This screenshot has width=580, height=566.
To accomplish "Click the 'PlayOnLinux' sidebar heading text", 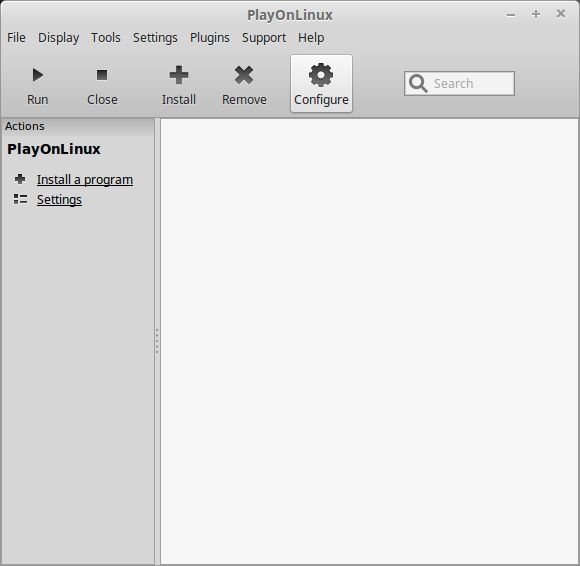I will [54, 149].
